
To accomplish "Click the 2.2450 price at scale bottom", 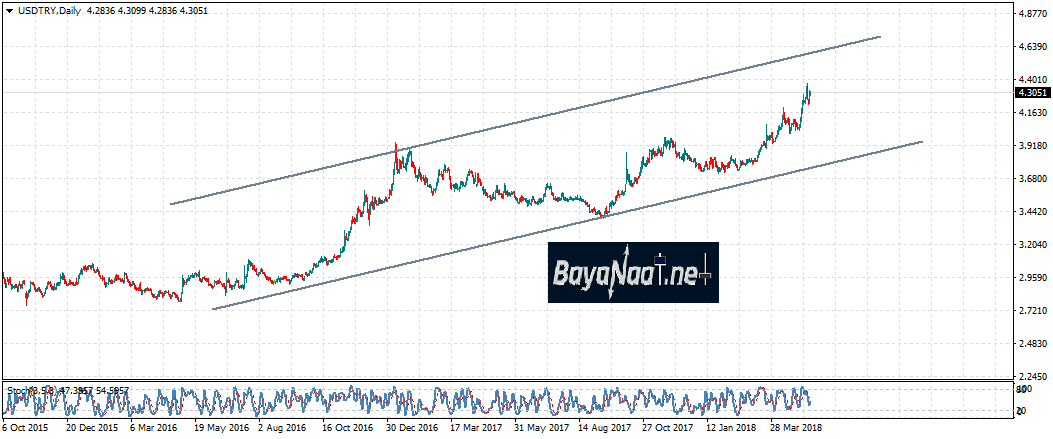I will (1031, 376).
